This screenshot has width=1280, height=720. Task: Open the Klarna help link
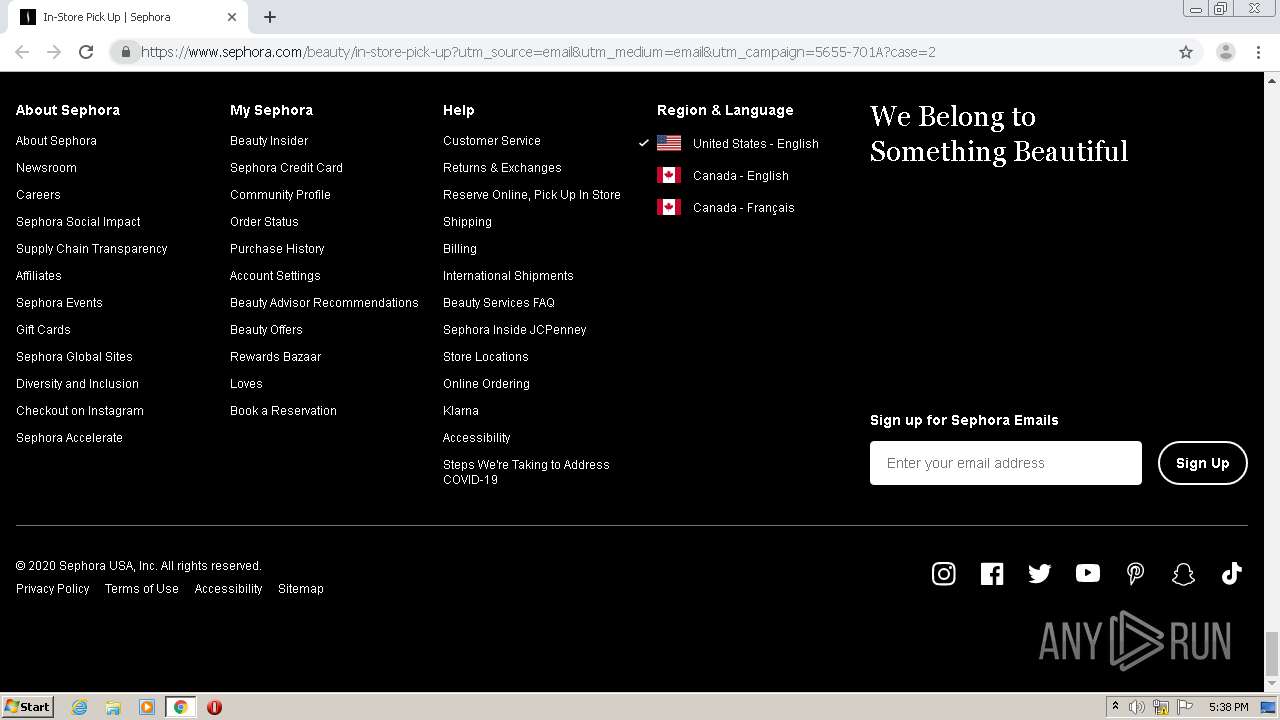point(461,411)
